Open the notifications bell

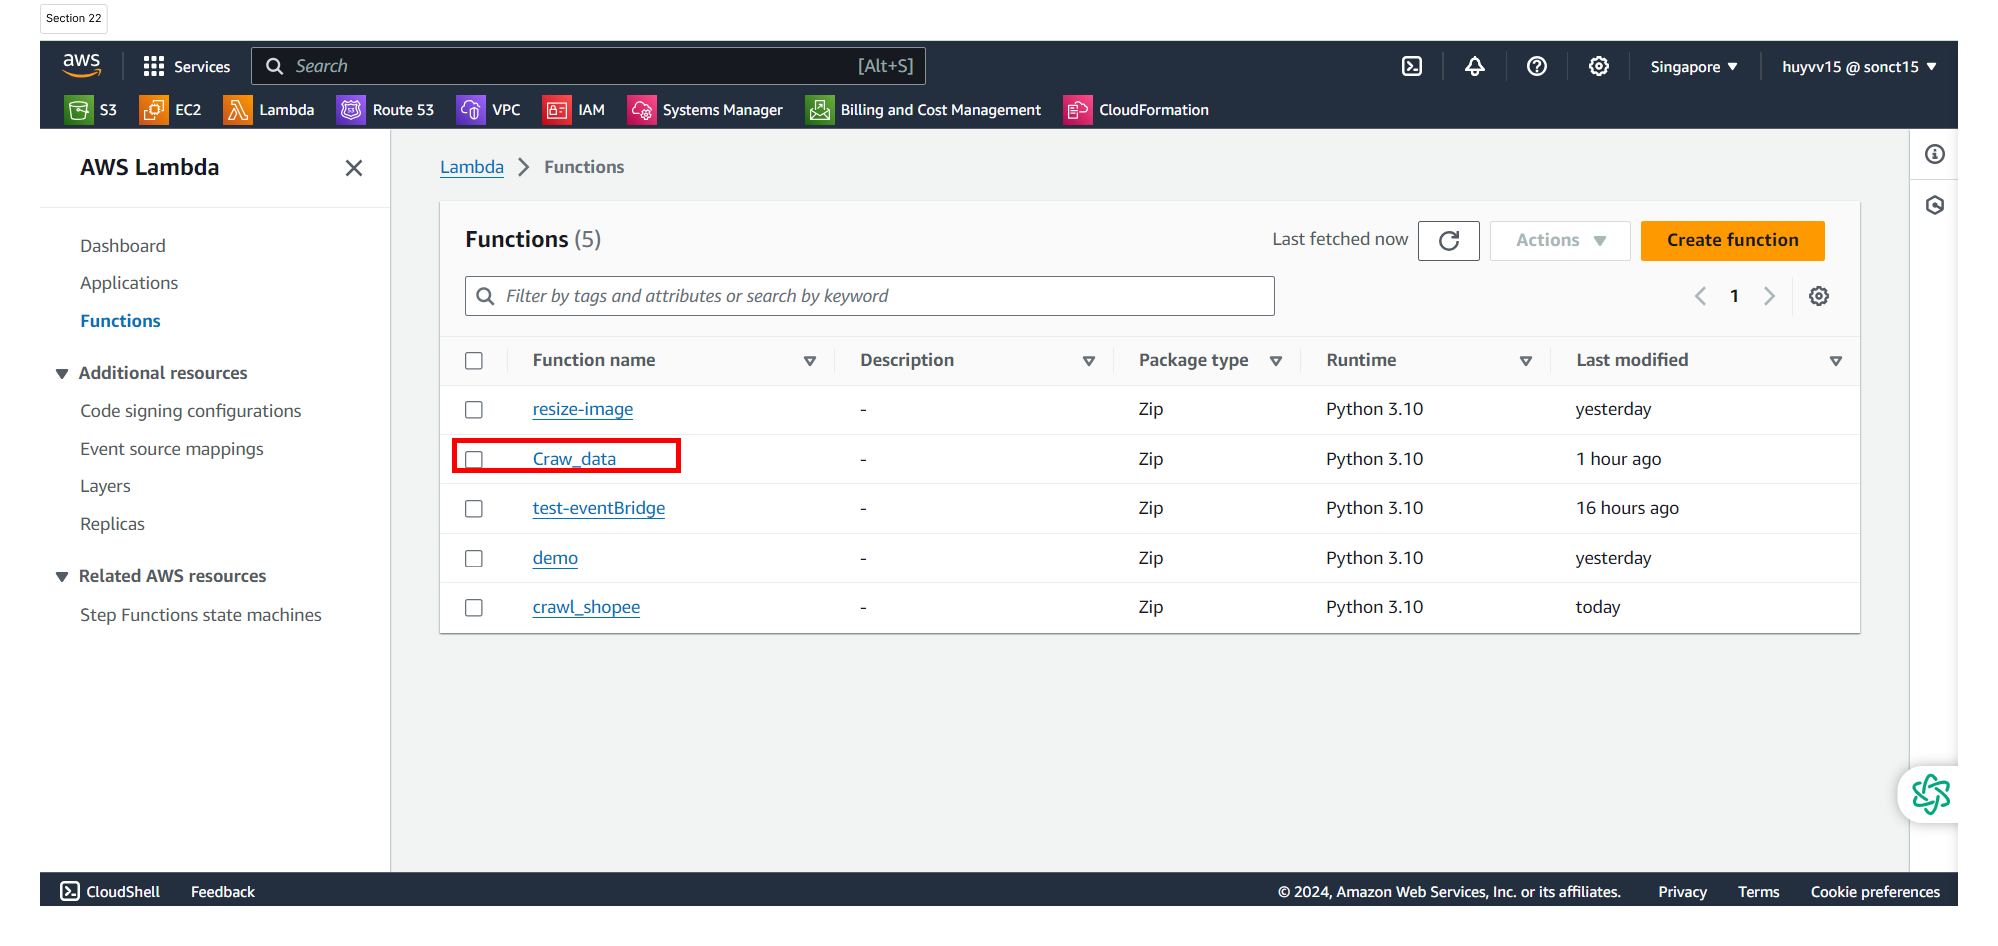click(x=1475, y=66)
